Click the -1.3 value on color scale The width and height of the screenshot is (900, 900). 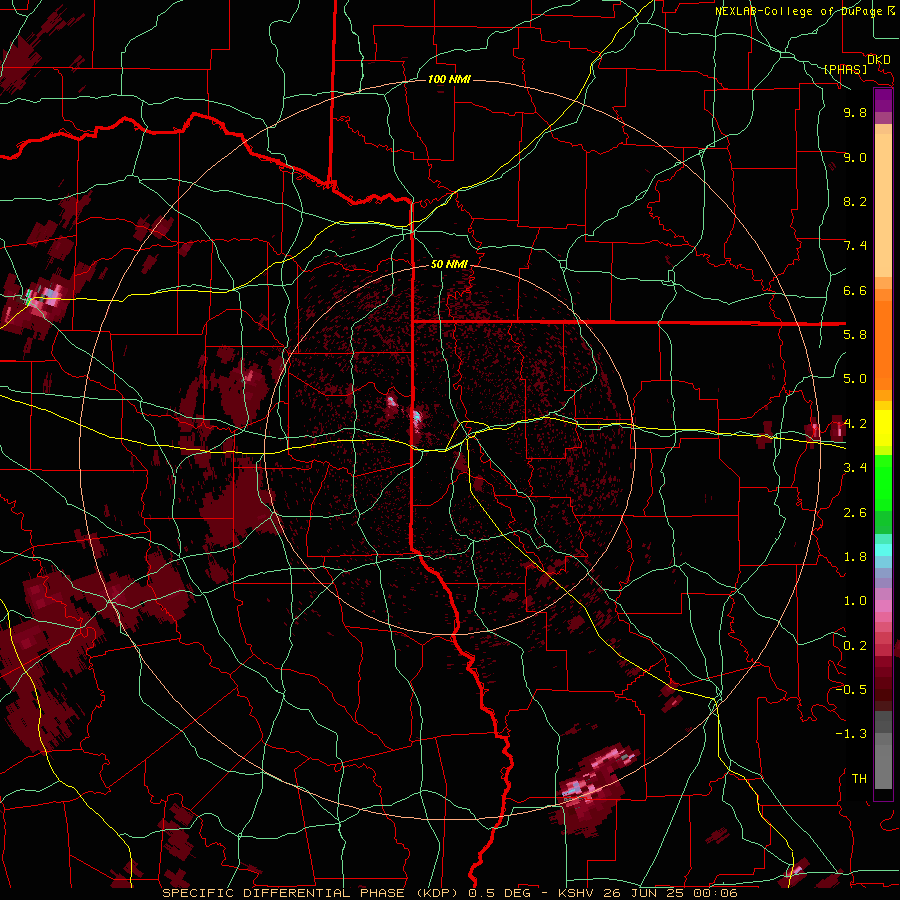pos(851,734)
